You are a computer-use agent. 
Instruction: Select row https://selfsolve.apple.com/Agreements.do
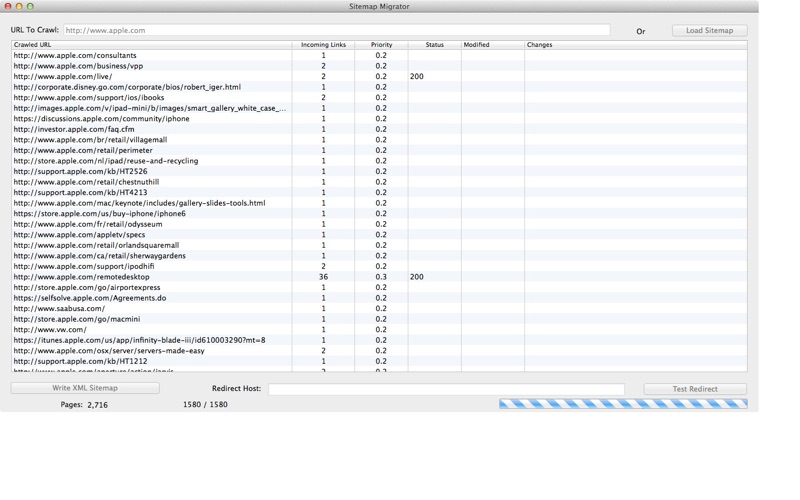coord(379,298)
